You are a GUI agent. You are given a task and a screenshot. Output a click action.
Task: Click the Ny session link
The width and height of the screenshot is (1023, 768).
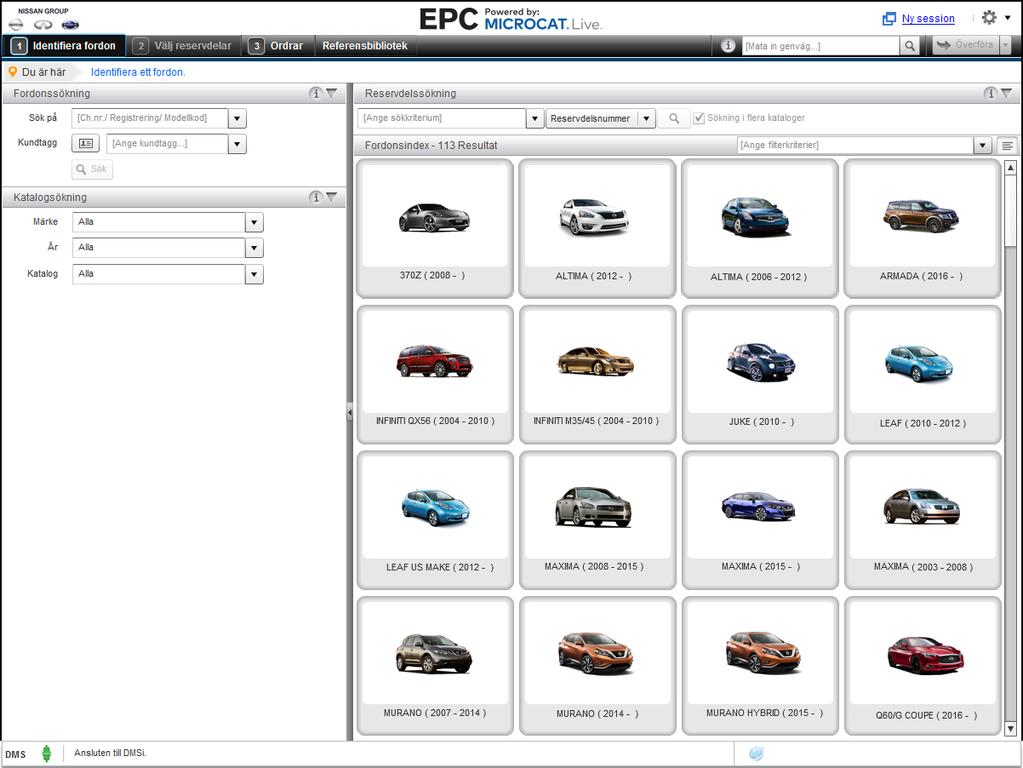pos(928,19)
